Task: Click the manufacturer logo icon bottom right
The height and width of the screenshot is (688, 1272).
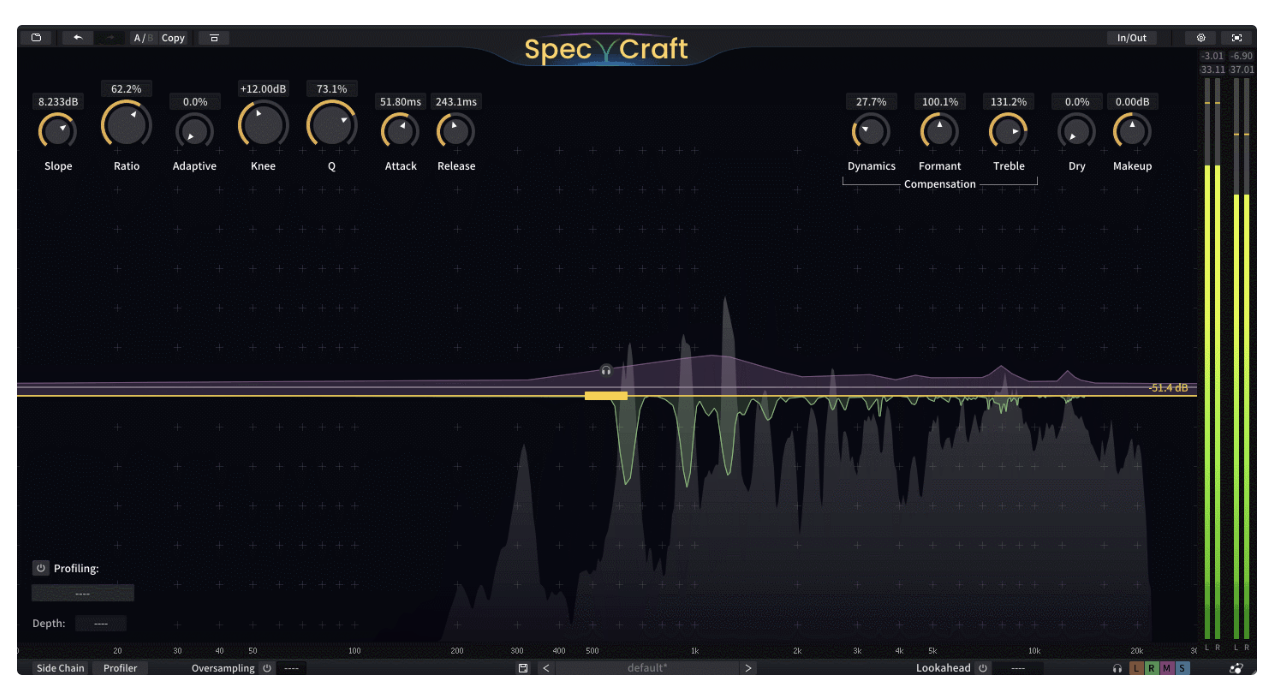Action: click(1236, 668)
